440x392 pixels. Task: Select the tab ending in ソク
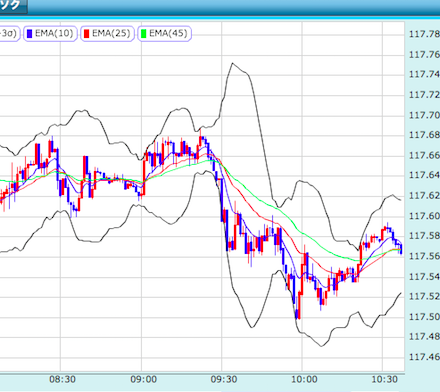click(x=13, y=6)
